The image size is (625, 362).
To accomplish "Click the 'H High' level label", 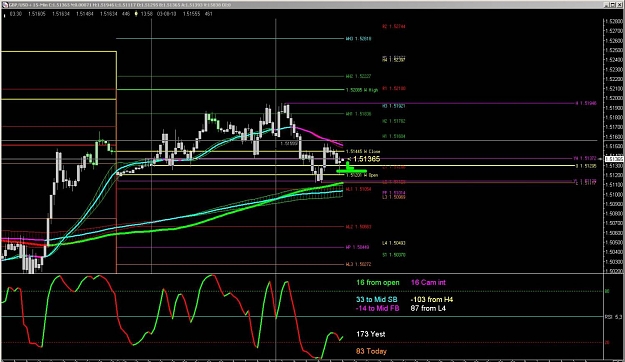I will click(x=362, y=90).
